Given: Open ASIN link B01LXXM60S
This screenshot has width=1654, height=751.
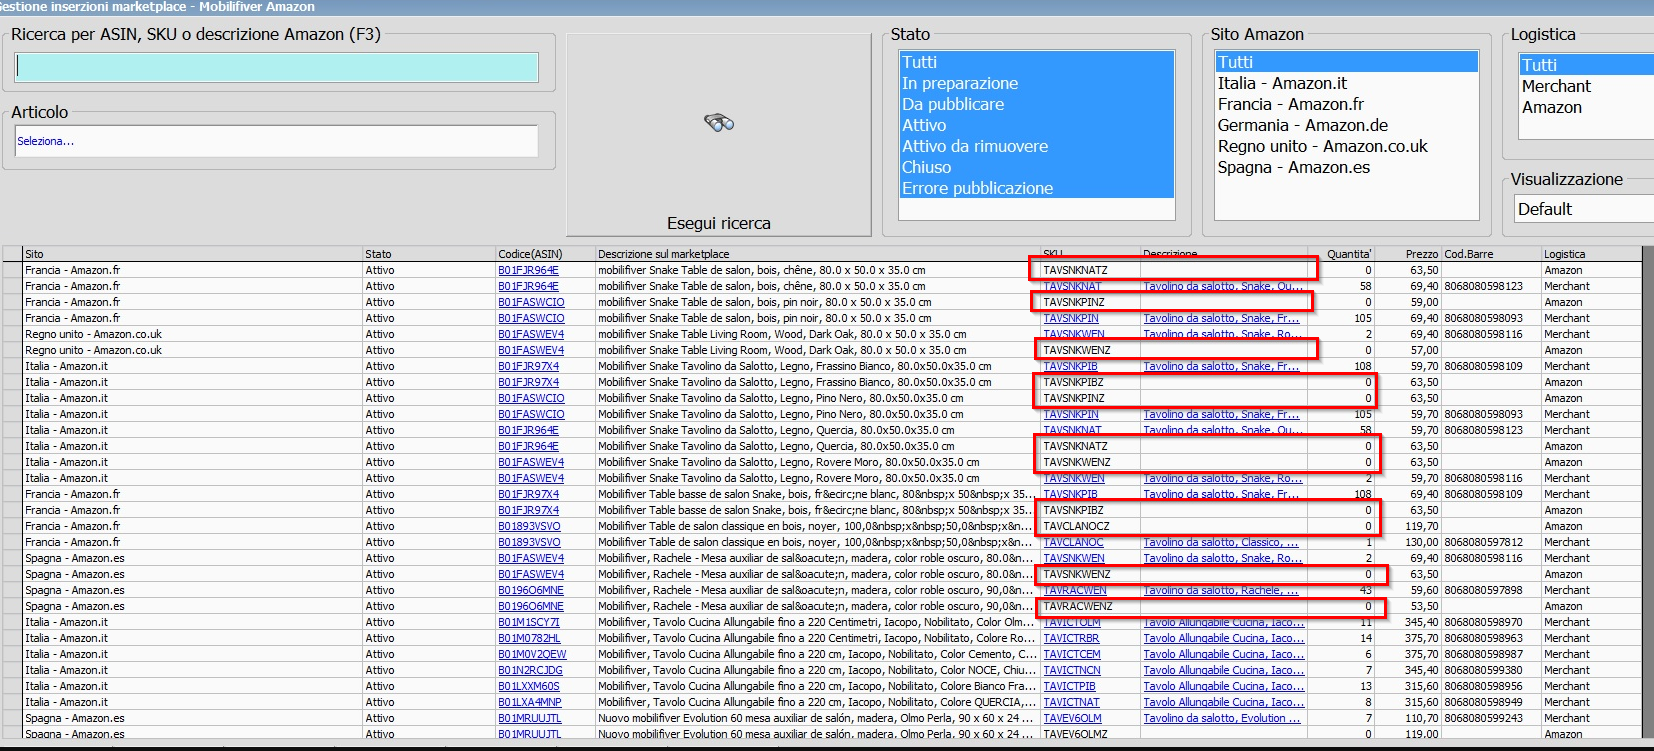Looking at the screenshot, I should point(529,686).
